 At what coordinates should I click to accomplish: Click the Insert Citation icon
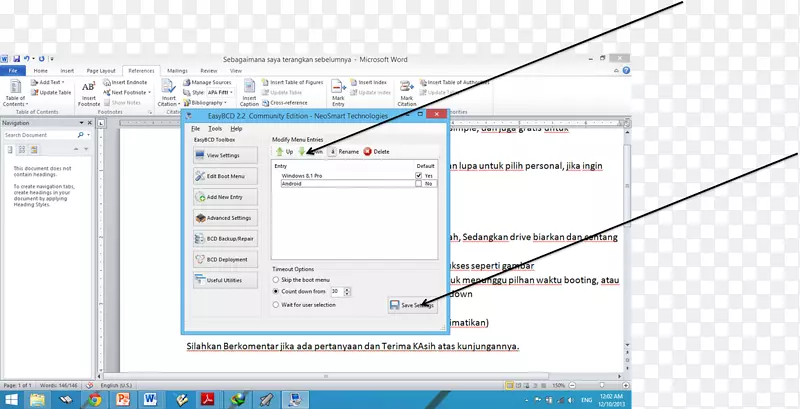point(168,86)
